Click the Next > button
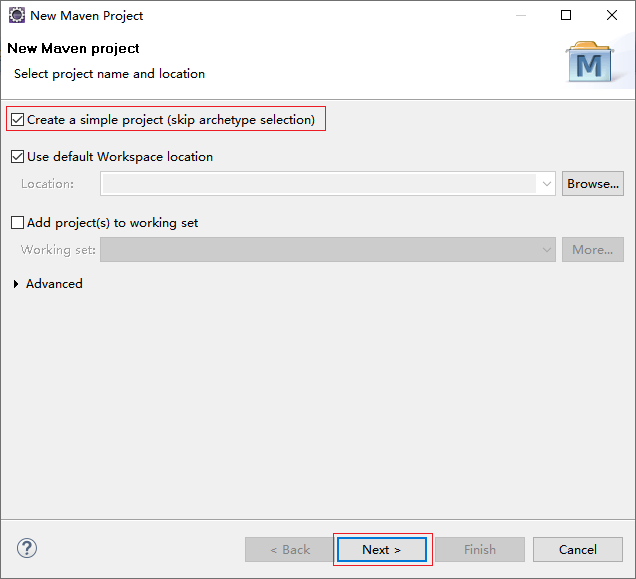The height and width of the screenshot is (579, 636). click(x=382, y=550)
